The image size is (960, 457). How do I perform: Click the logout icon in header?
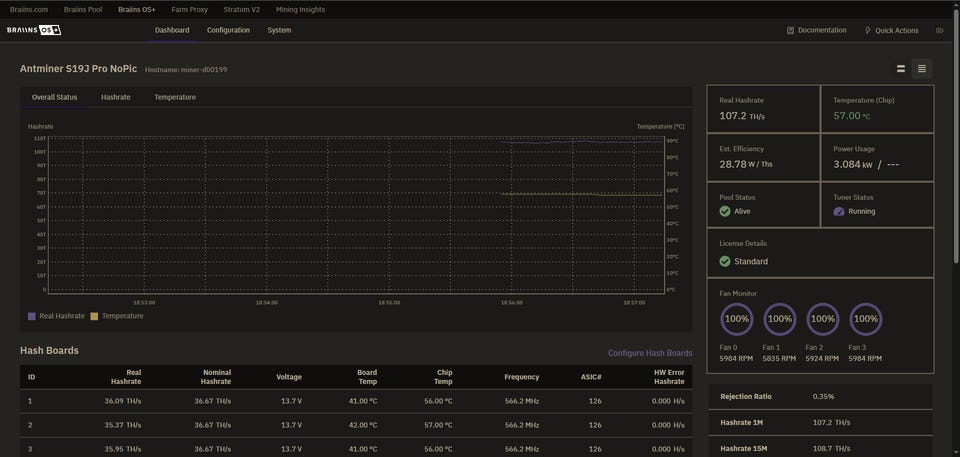939,30
